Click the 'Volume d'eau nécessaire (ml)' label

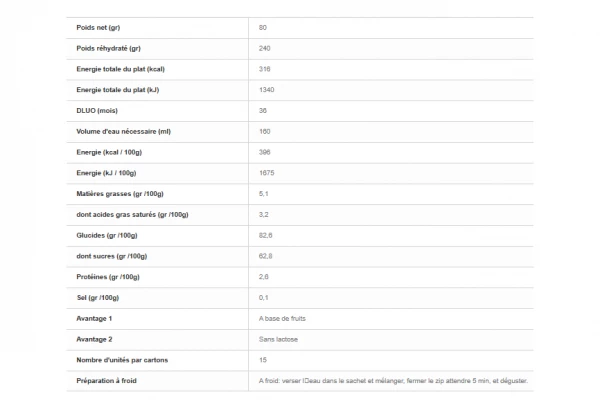[124, 131]
